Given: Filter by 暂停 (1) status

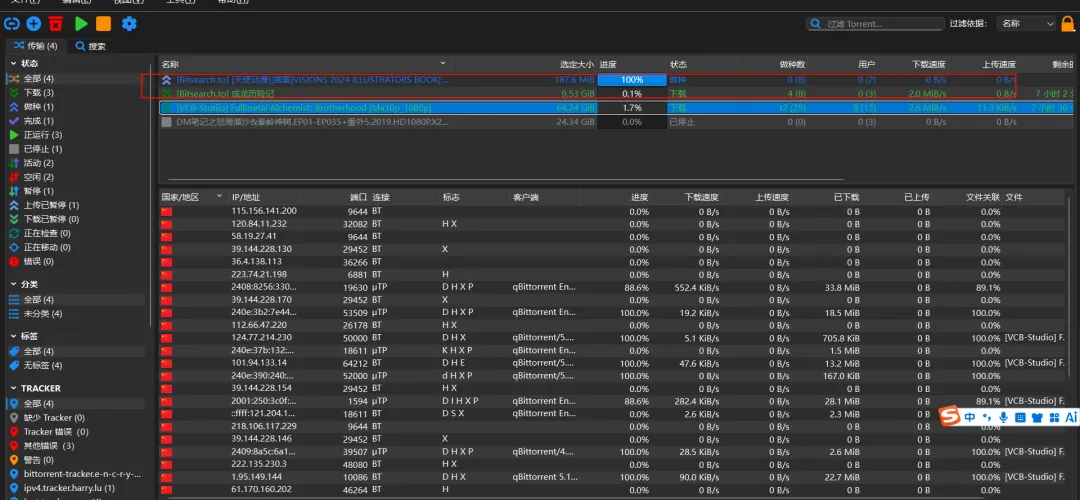Looking at the screenshot, I should (x=76, y=191).
